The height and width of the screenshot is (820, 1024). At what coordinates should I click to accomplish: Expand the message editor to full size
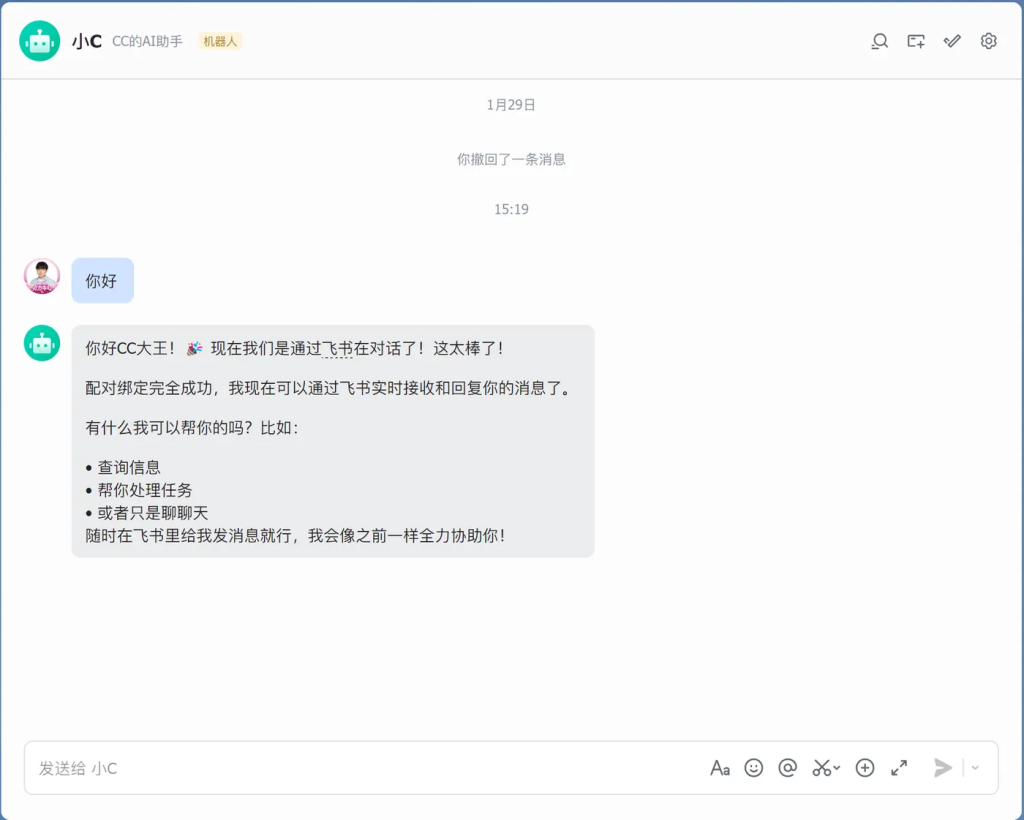[x=899, y=768]
